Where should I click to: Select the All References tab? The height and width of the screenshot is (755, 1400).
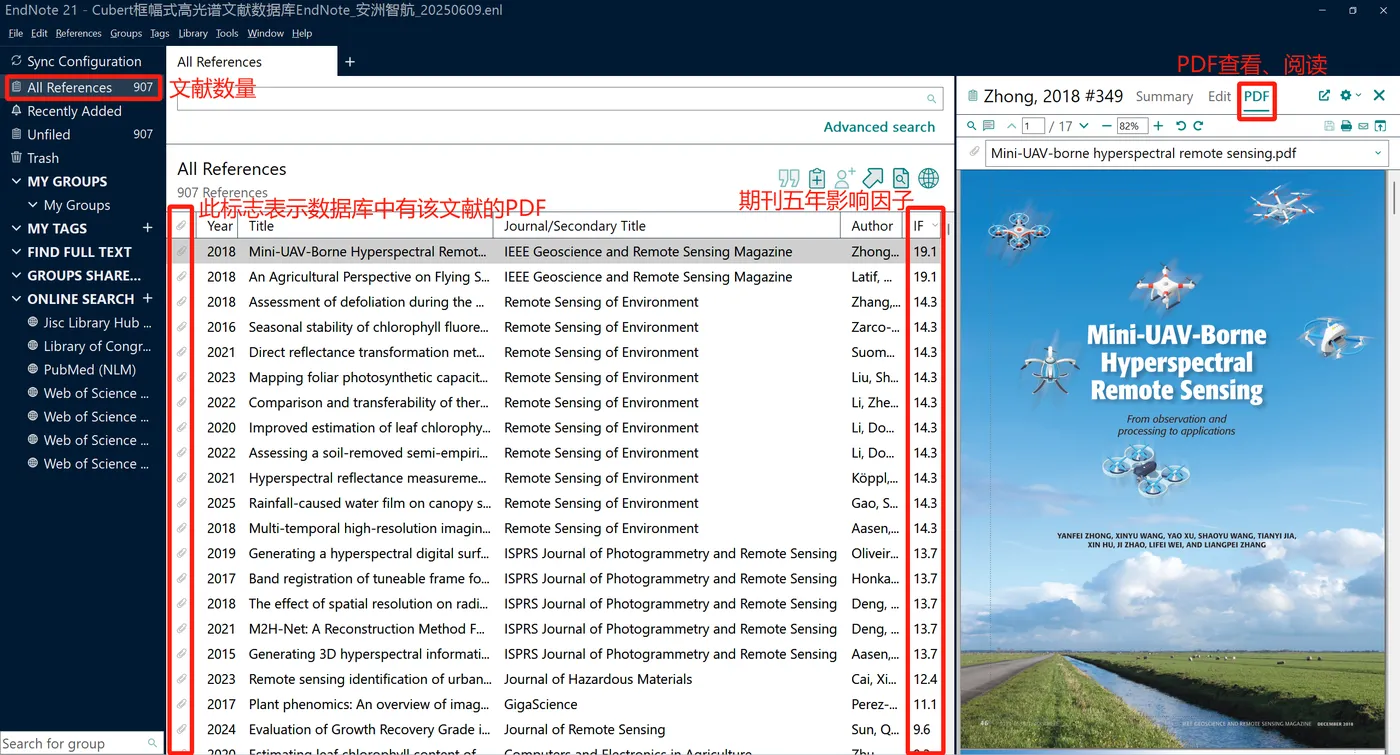[x=253, y=62]
